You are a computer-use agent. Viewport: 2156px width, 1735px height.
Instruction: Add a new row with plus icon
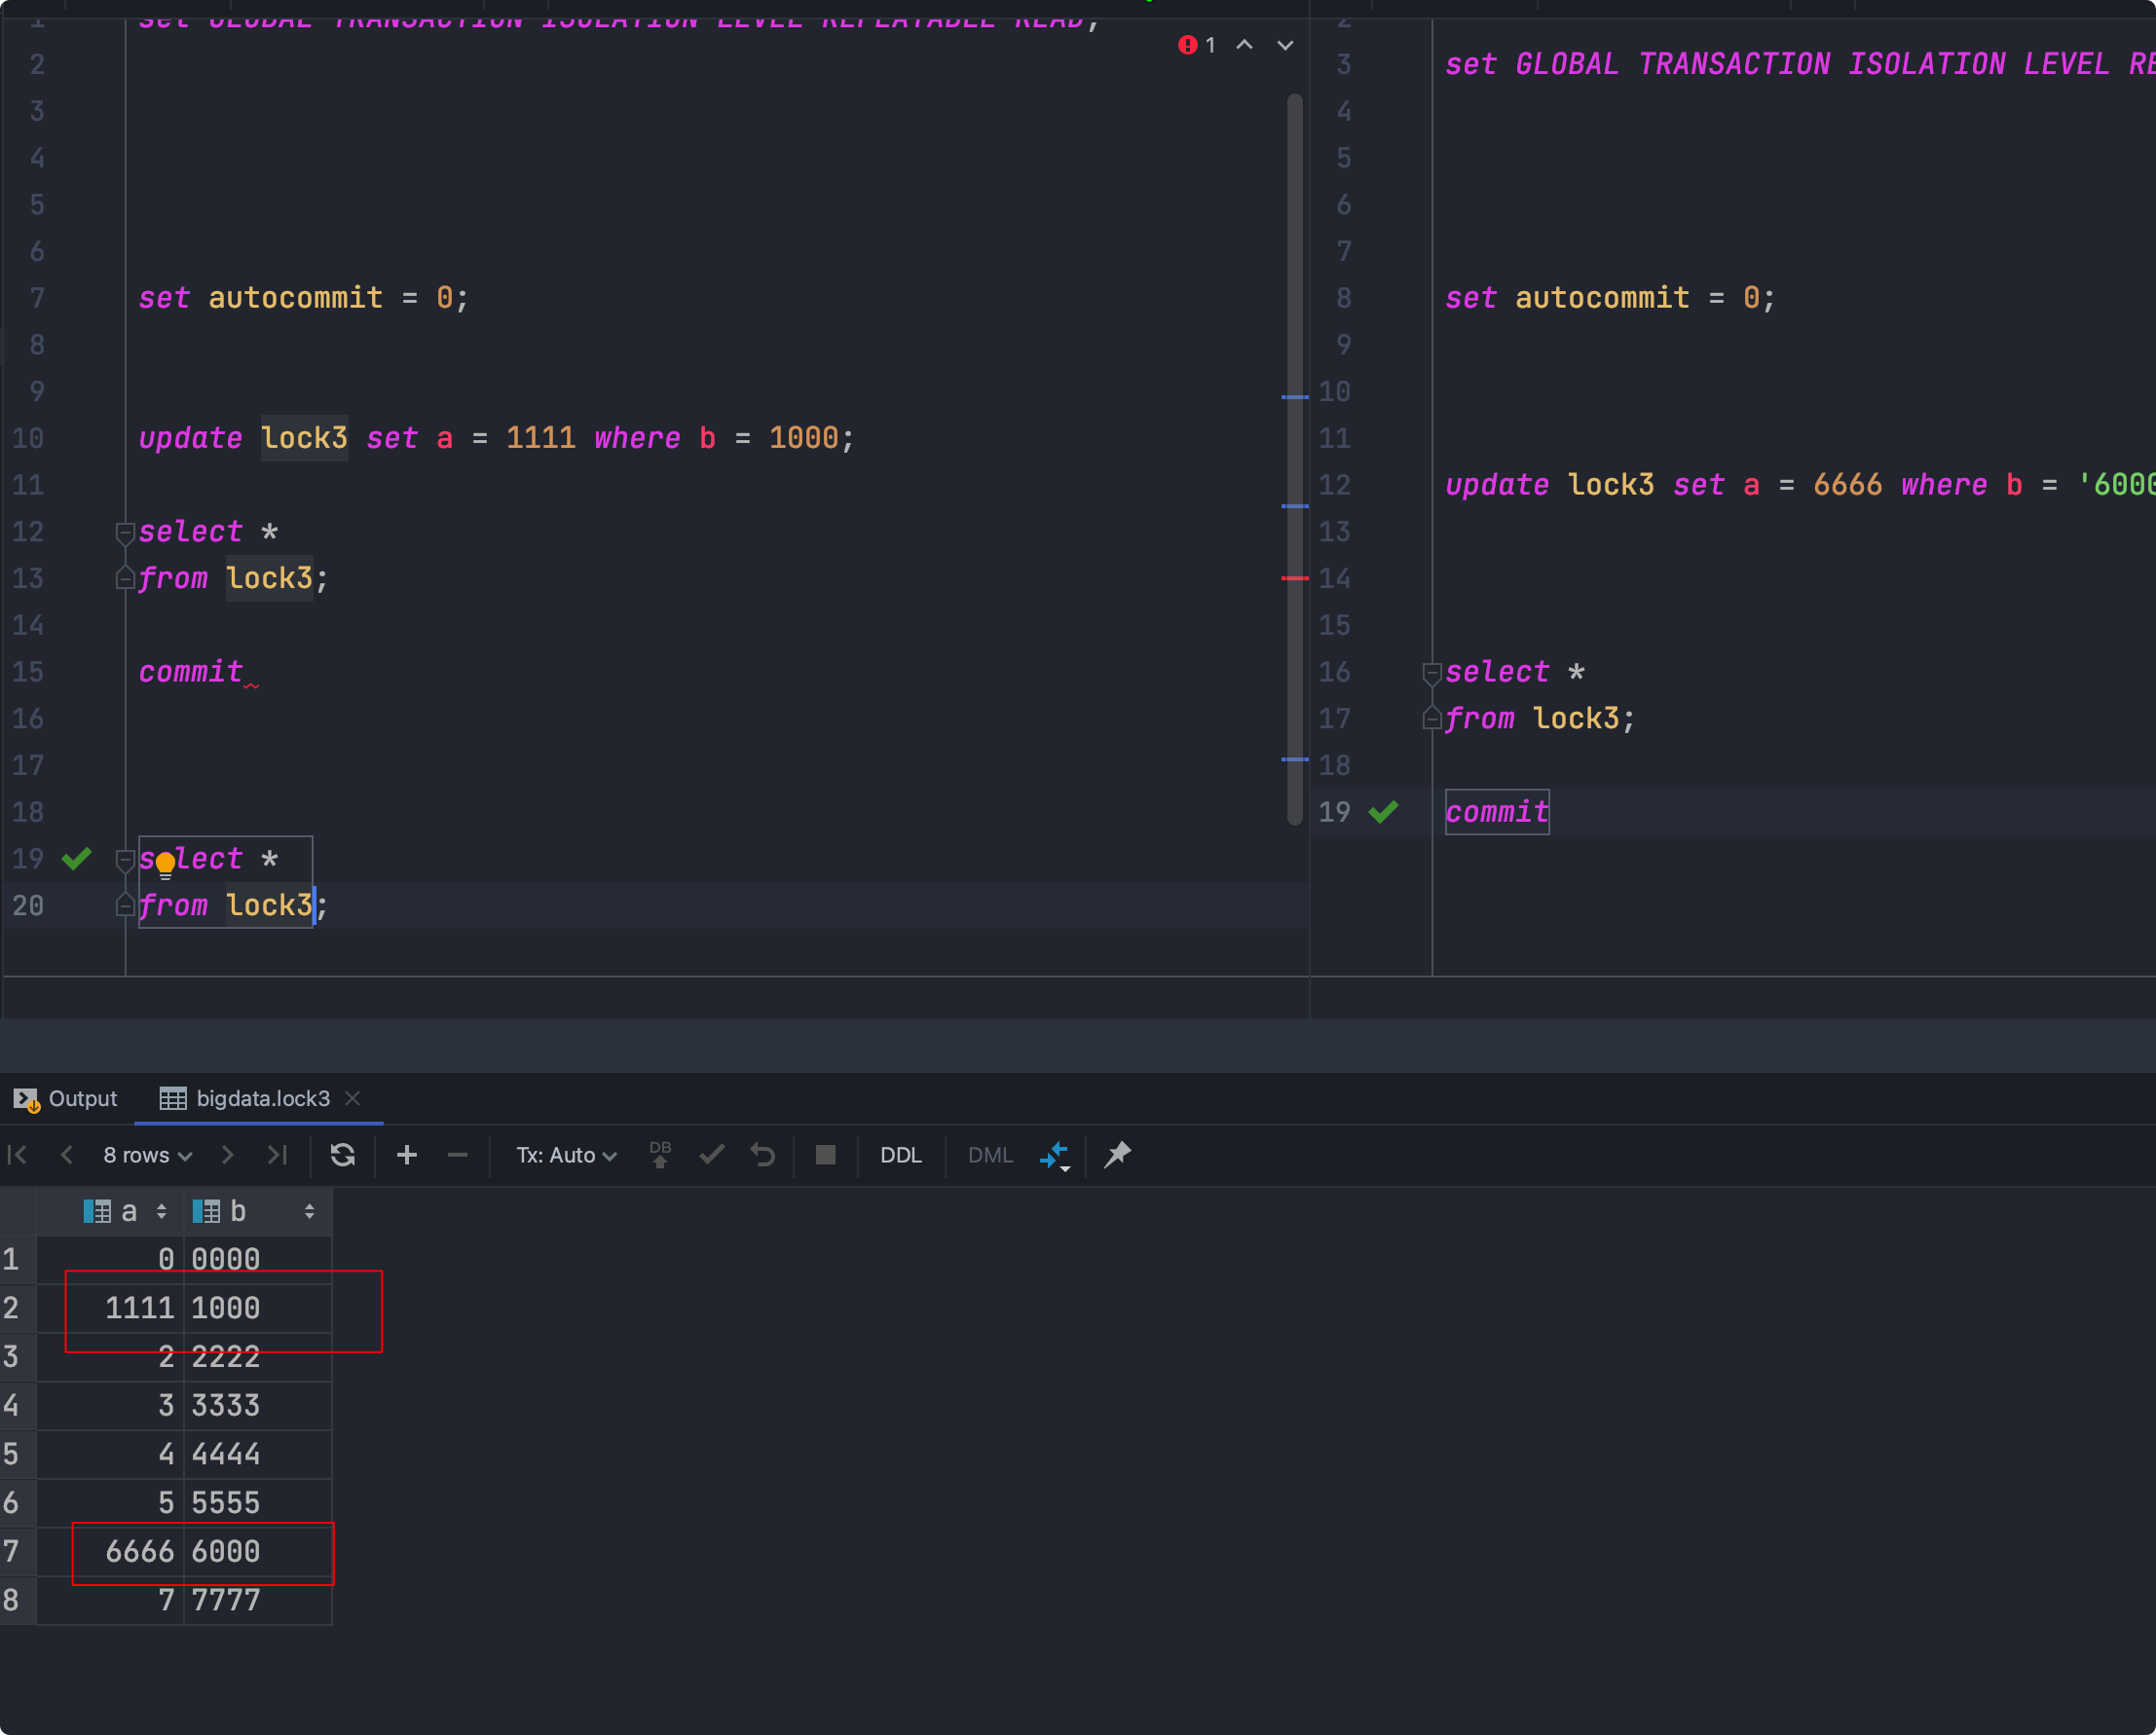click(407, 1155)
